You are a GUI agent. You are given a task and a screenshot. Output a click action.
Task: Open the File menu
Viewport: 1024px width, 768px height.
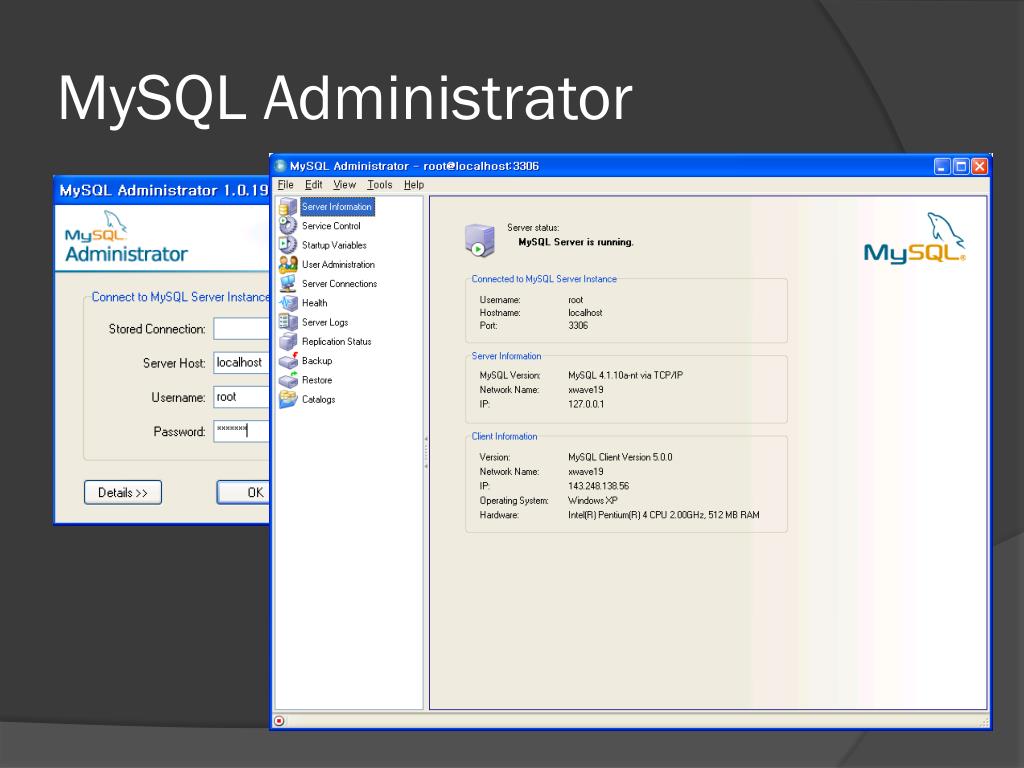point(285,185)
